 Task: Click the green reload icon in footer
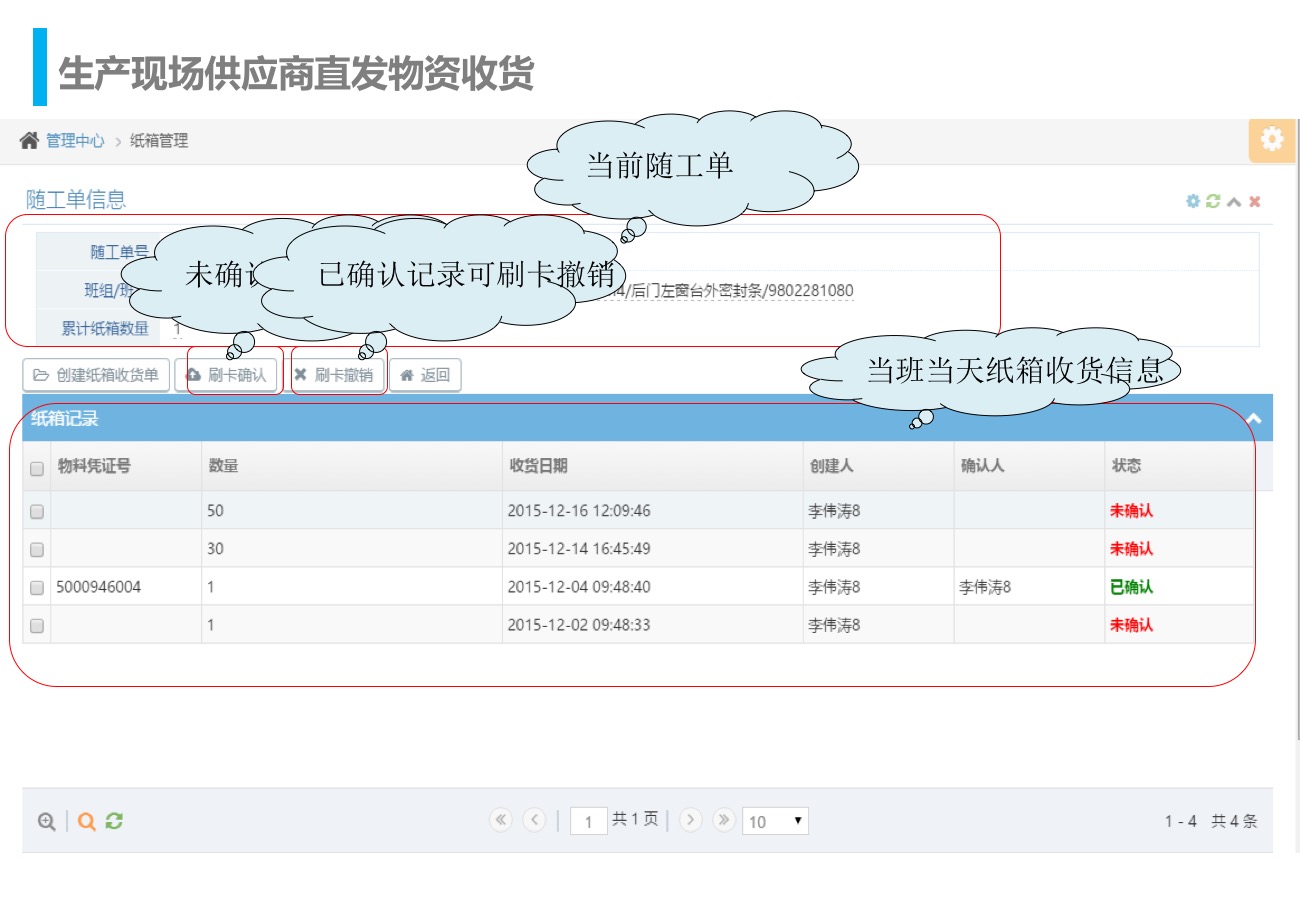(114, 821)
